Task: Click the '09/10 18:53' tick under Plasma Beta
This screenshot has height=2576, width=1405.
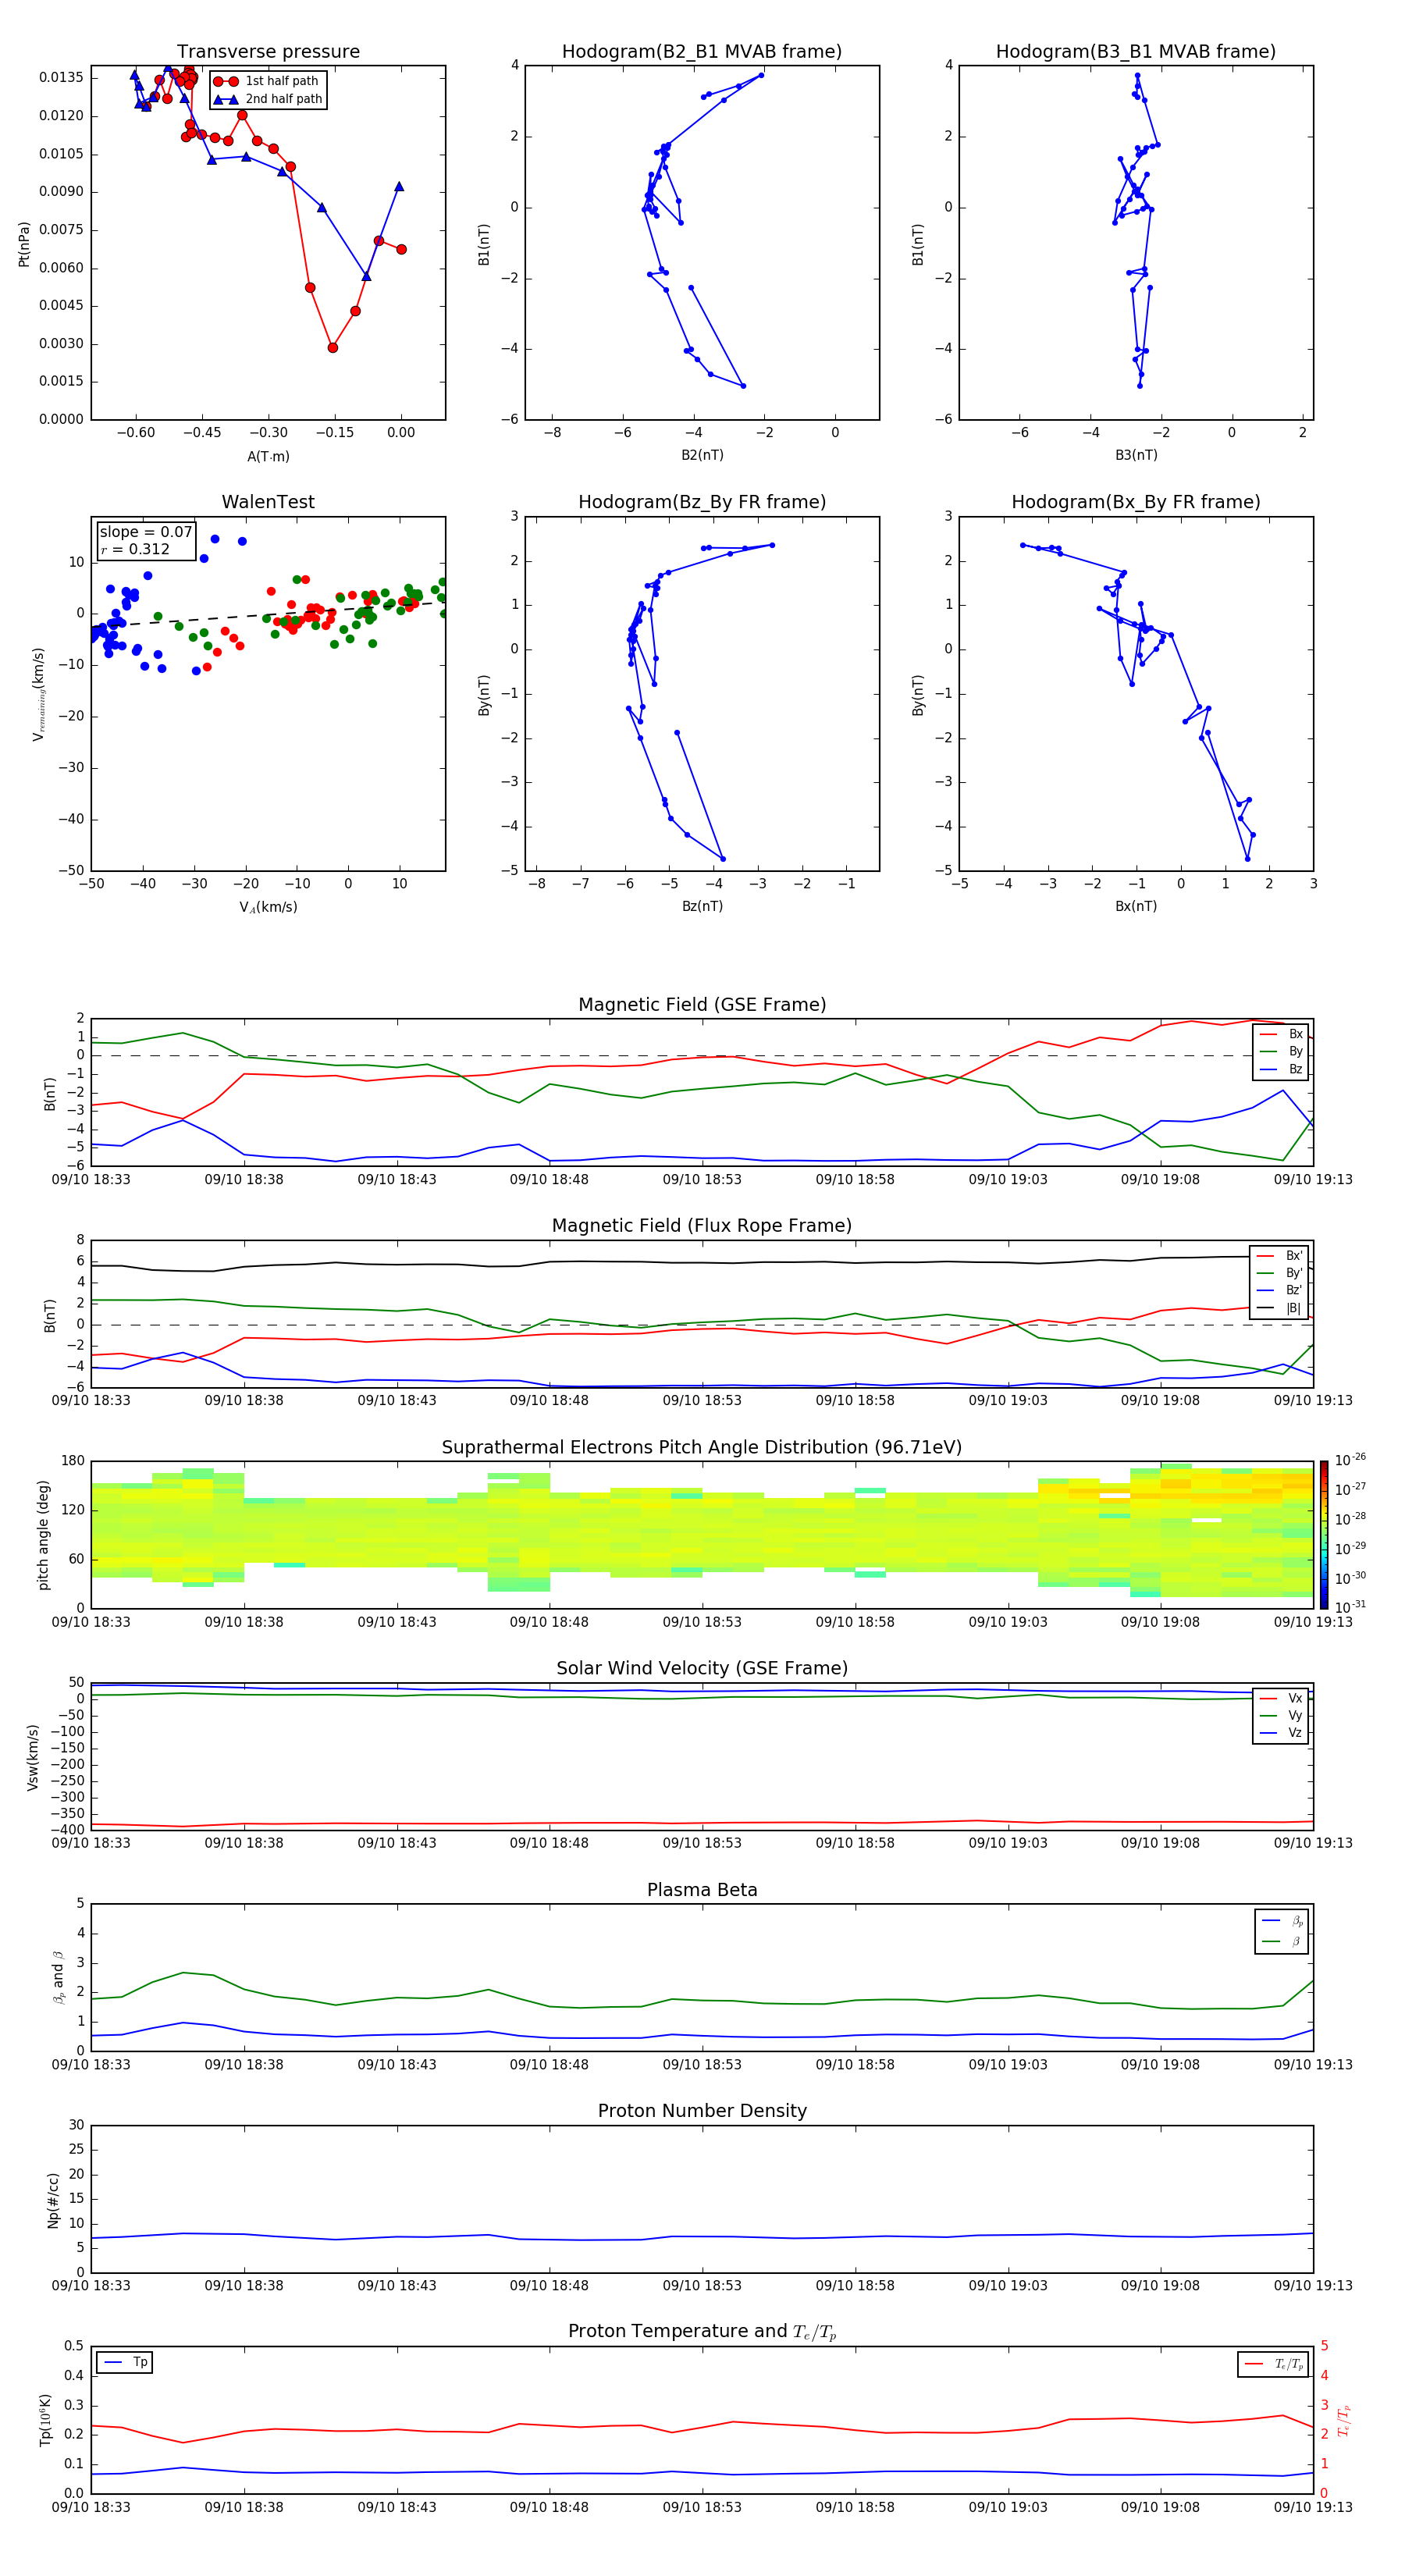Action: pyautogui.click(x=702, y=2065)
